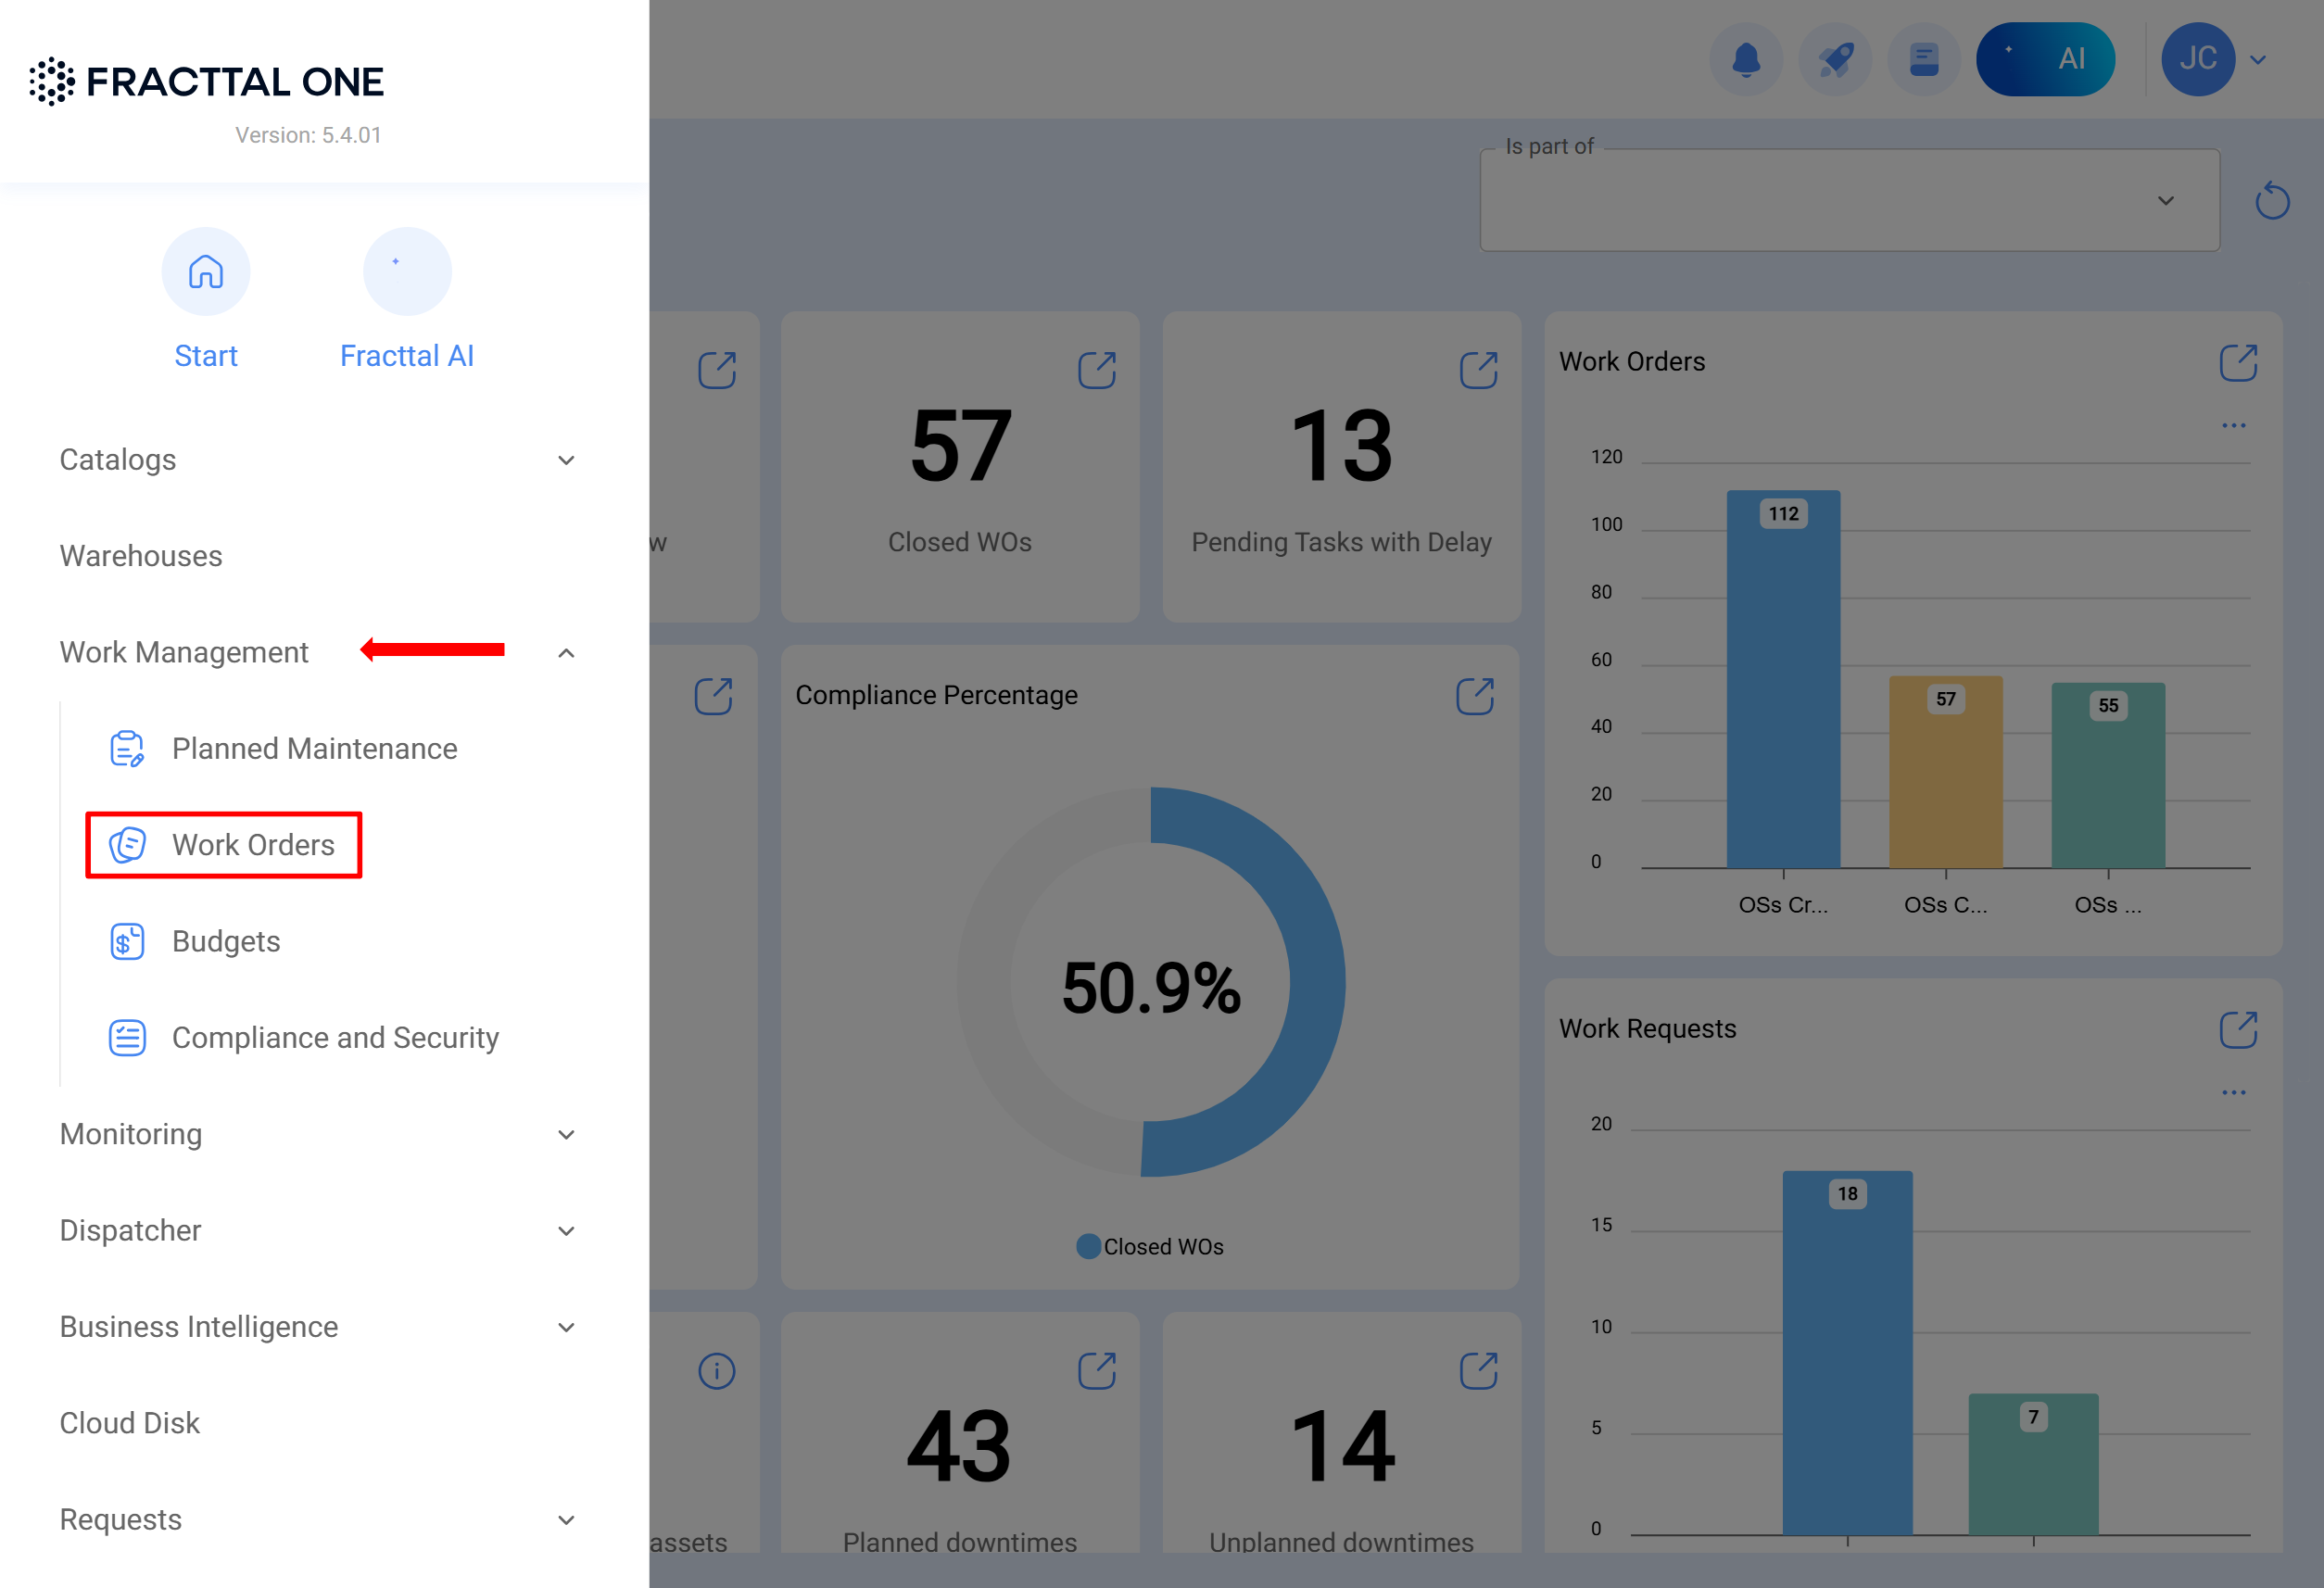The image size is (2324, 1588).
Task: Open the 'Is part of' dropdown
Action: click(x=1849, y=201)
